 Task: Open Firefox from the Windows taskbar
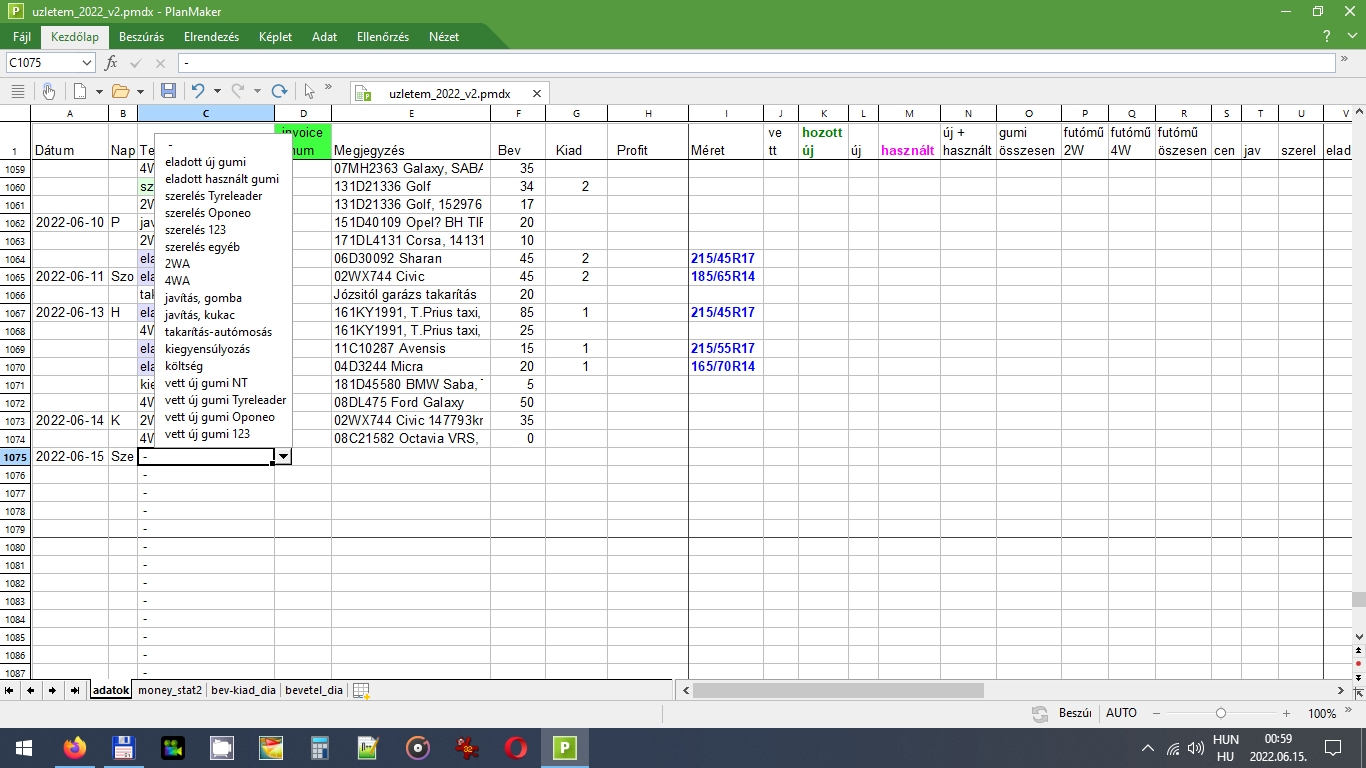click(x=74, y=747)
